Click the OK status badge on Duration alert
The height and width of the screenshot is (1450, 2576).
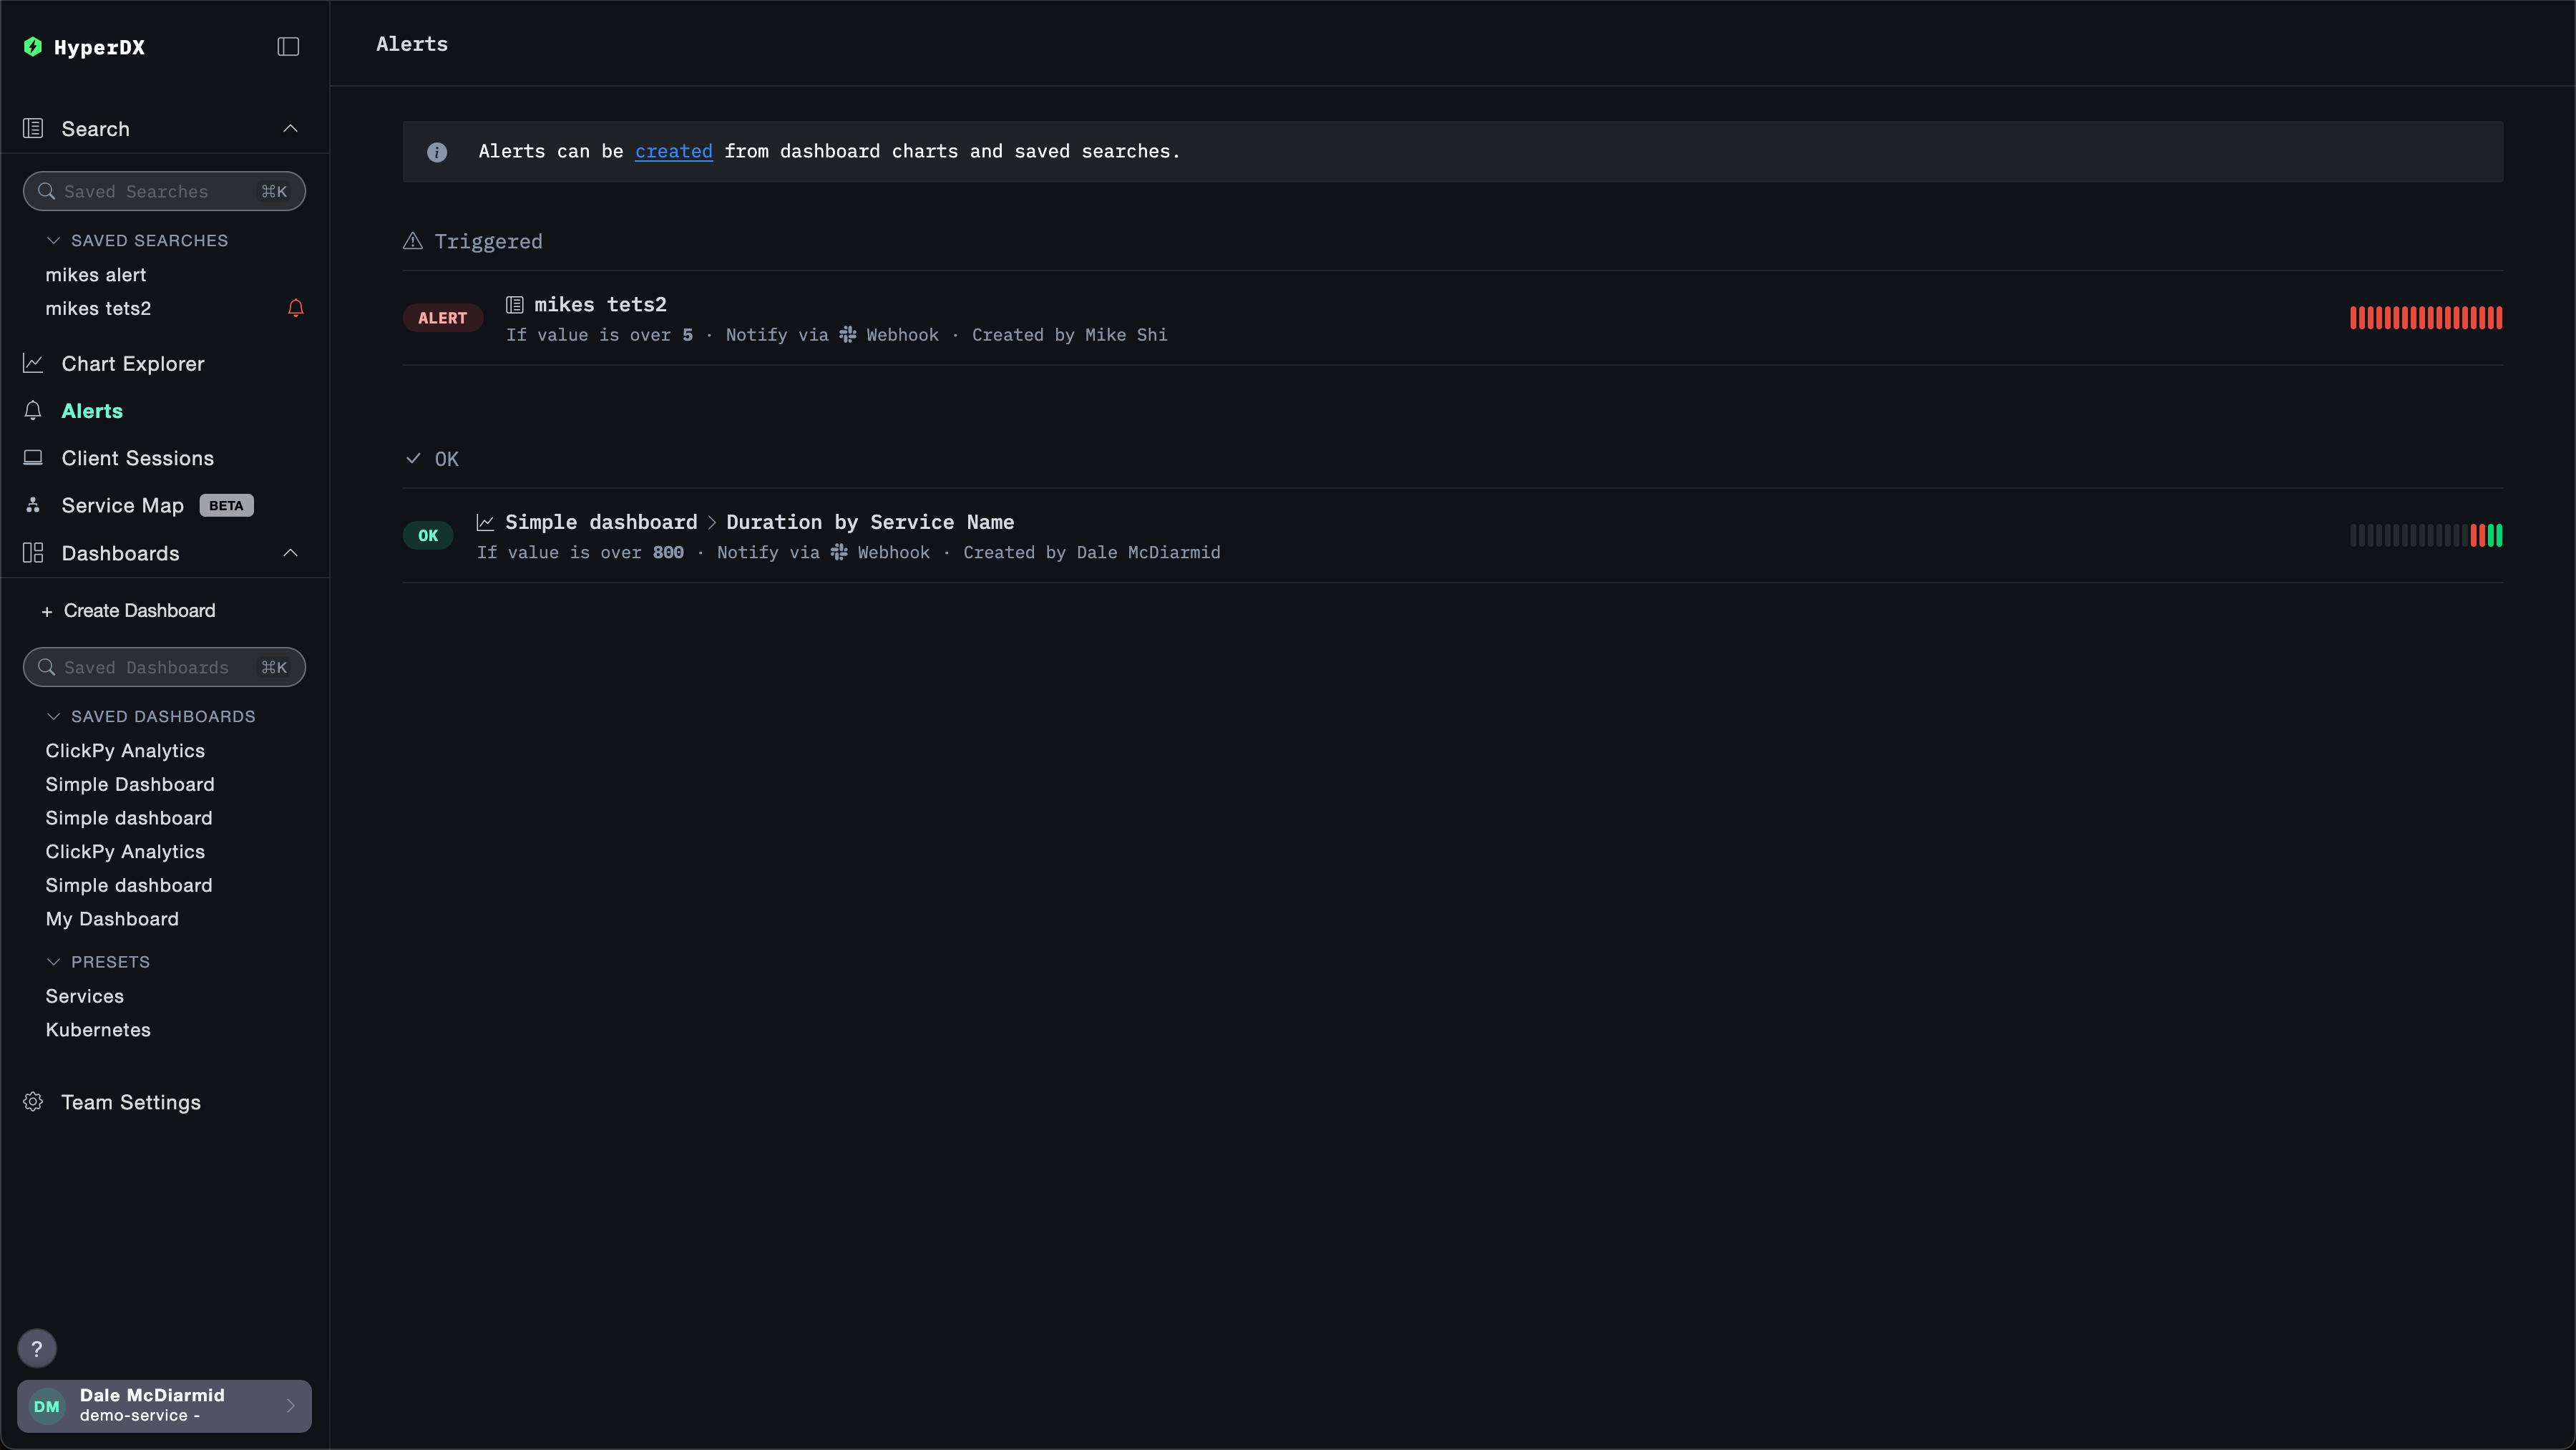pos(428,535)
